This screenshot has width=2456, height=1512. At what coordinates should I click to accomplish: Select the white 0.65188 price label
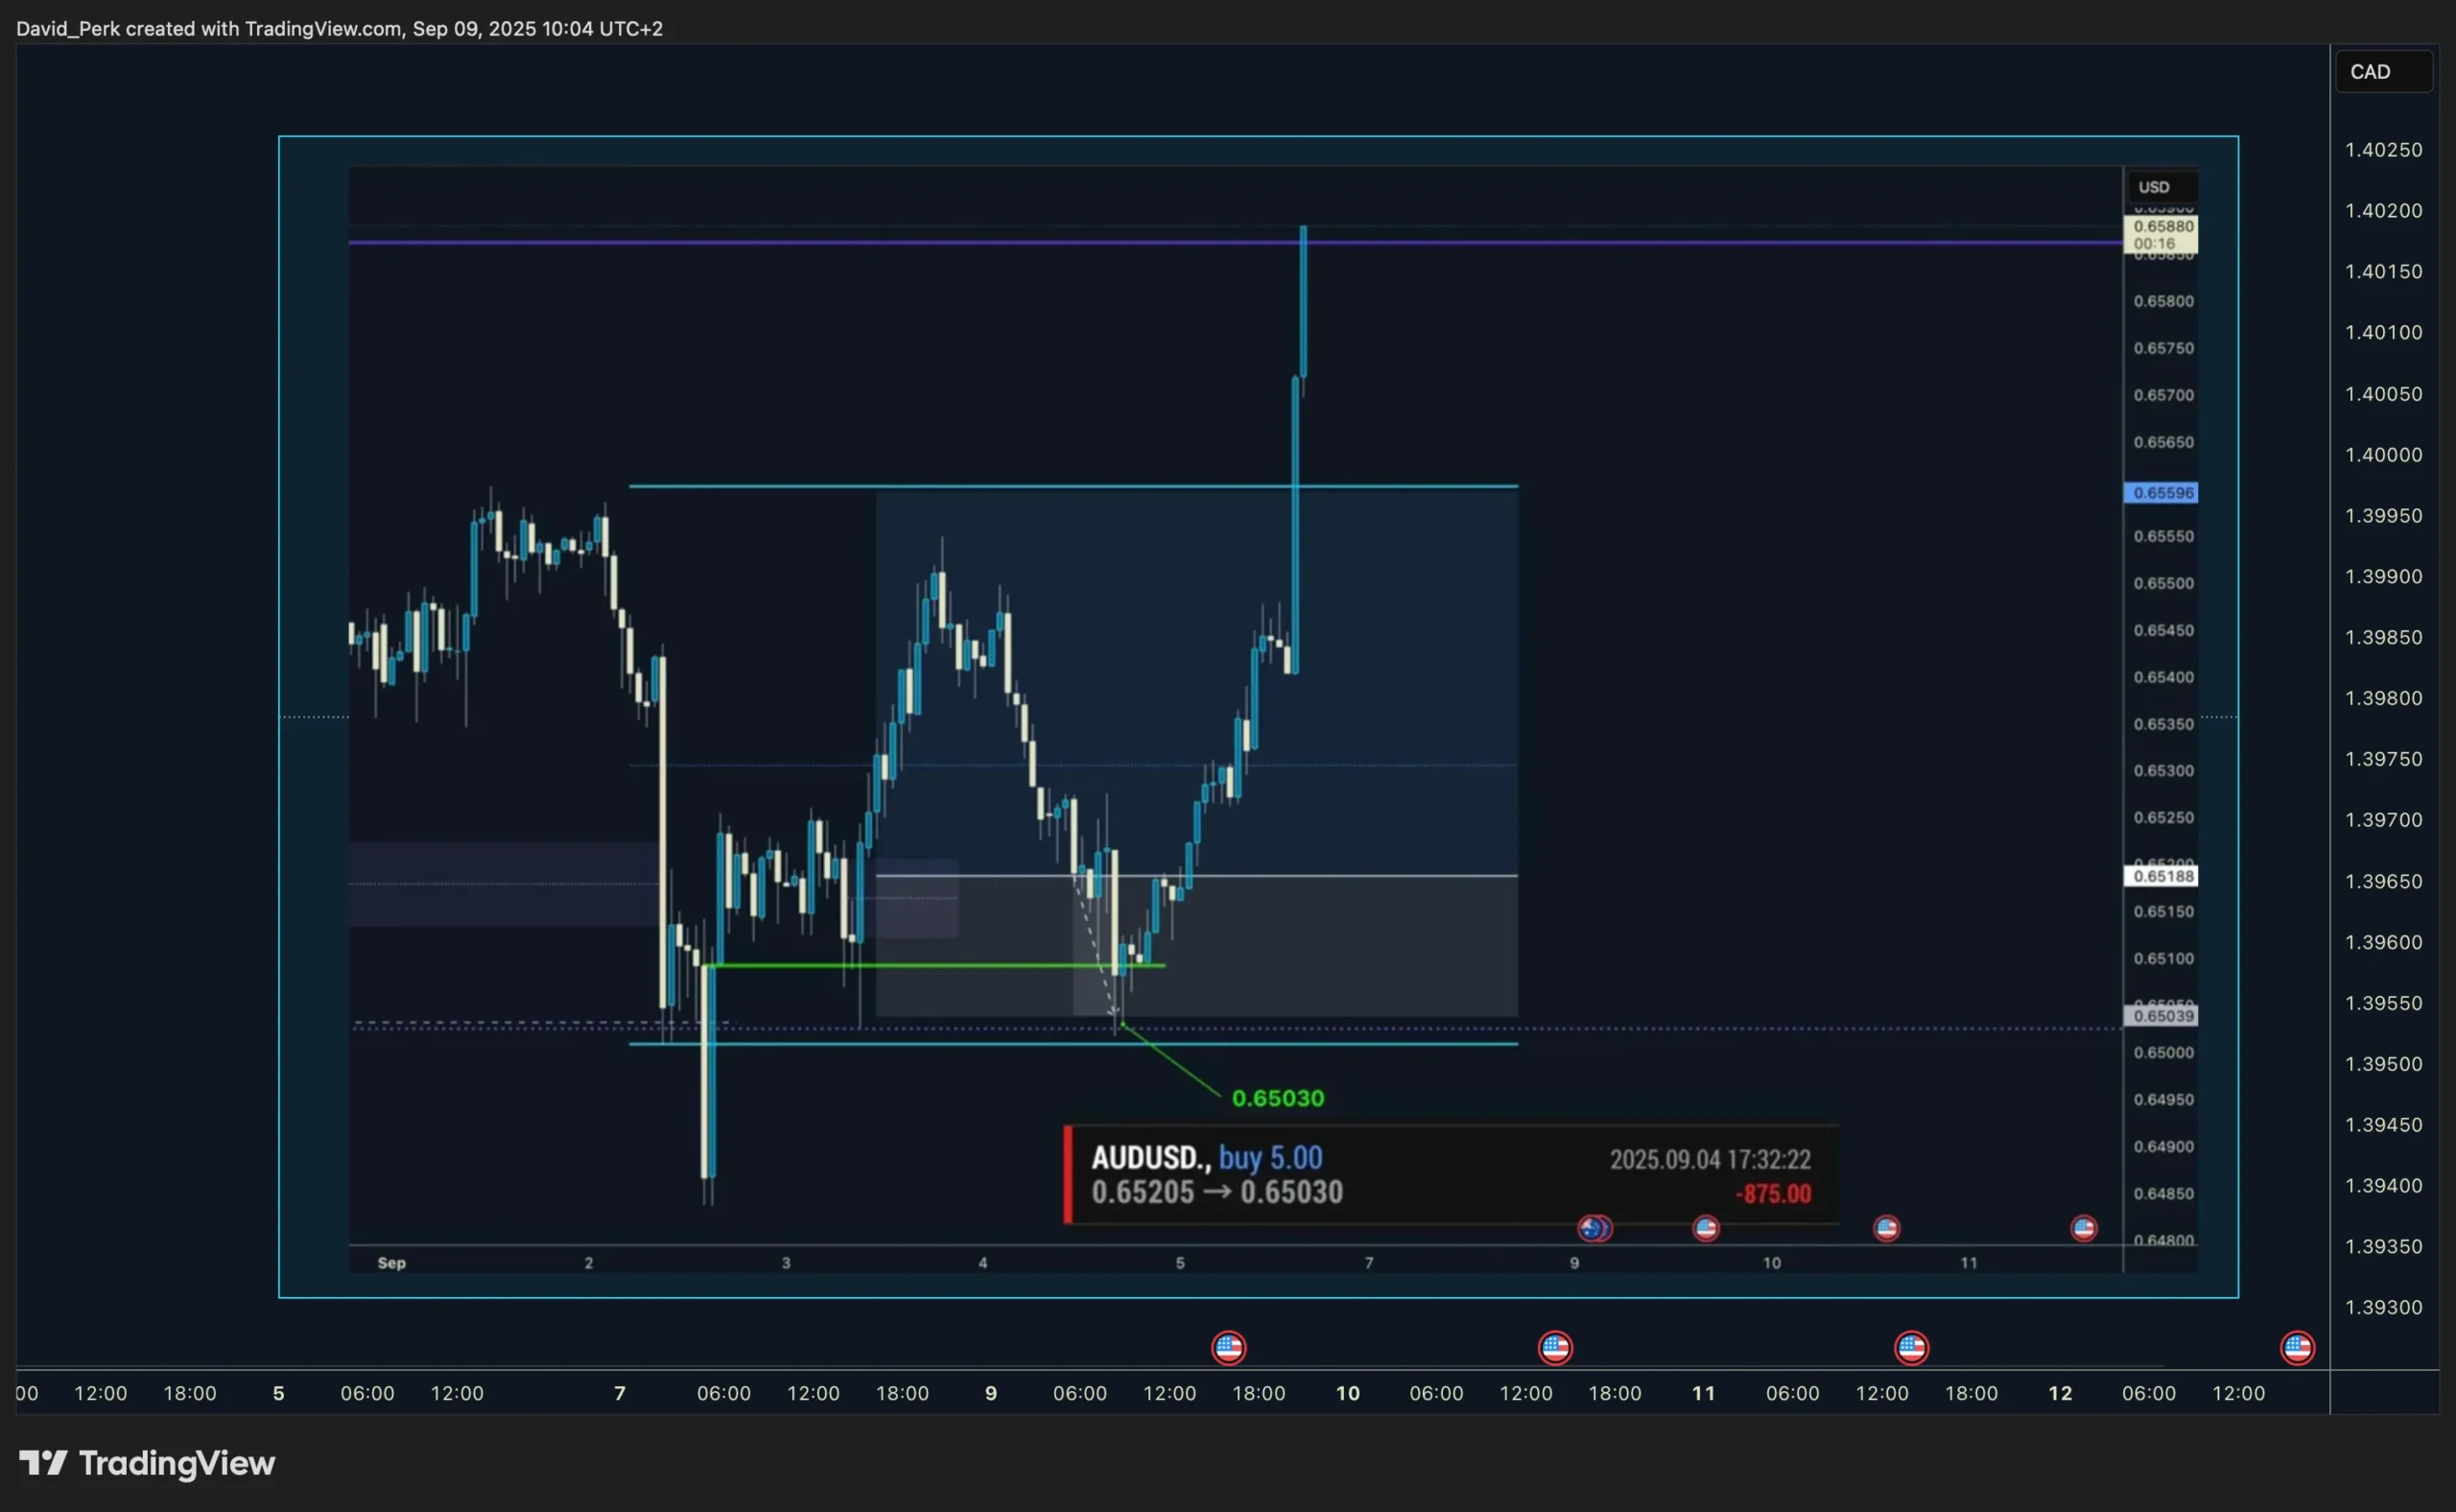click(x=2160, y=876)
